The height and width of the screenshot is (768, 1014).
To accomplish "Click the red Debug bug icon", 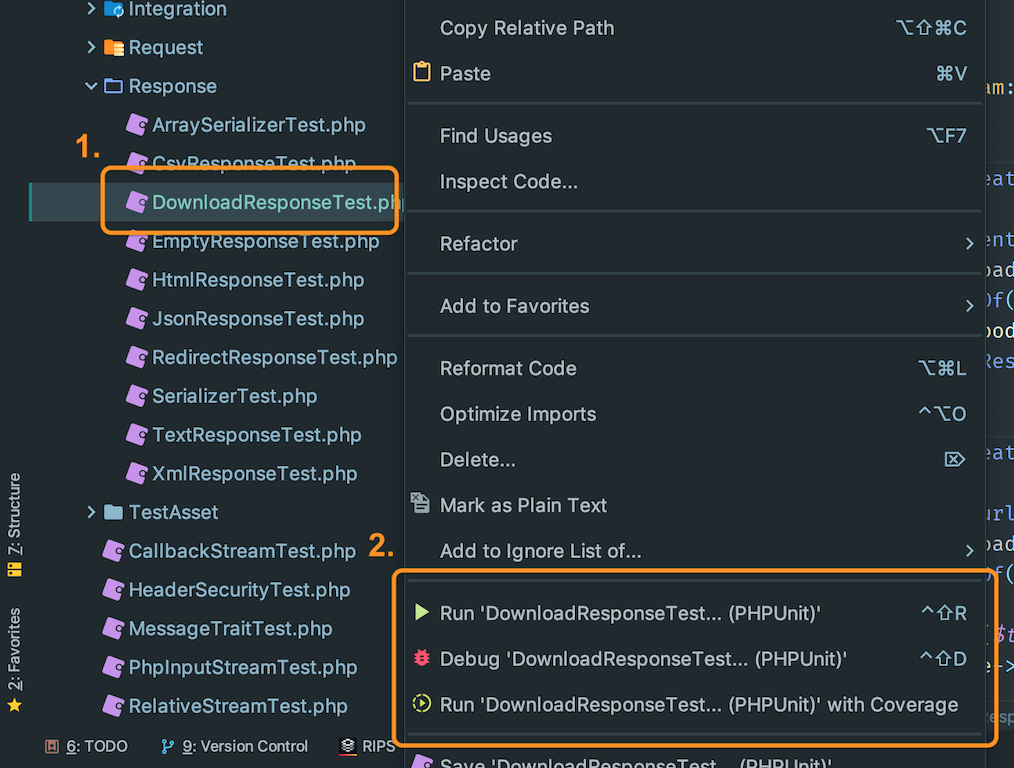I will pos(422,657).
